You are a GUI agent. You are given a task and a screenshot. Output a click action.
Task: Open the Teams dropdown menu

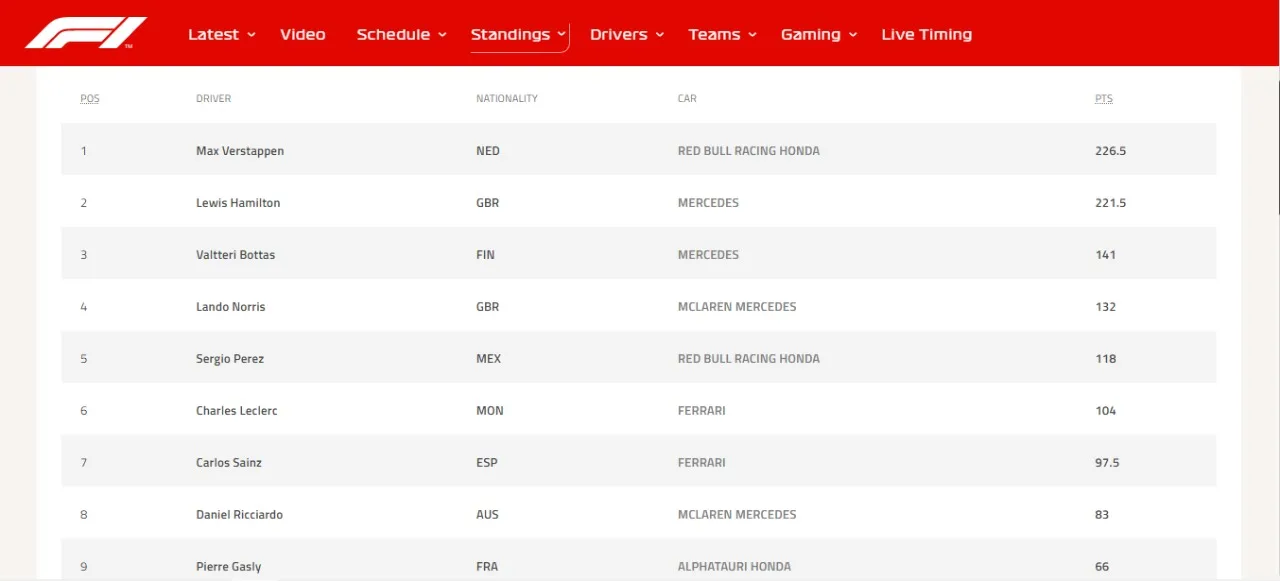click(x=722, y=34)
